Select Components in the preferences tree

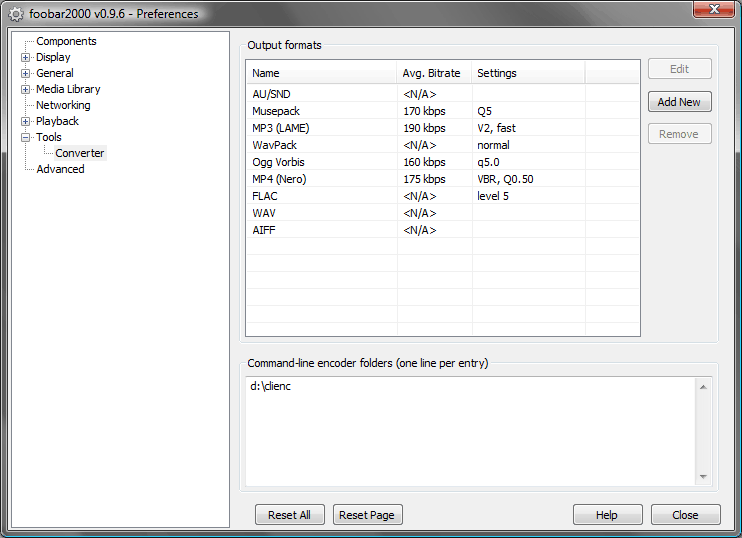click(66, 41)
